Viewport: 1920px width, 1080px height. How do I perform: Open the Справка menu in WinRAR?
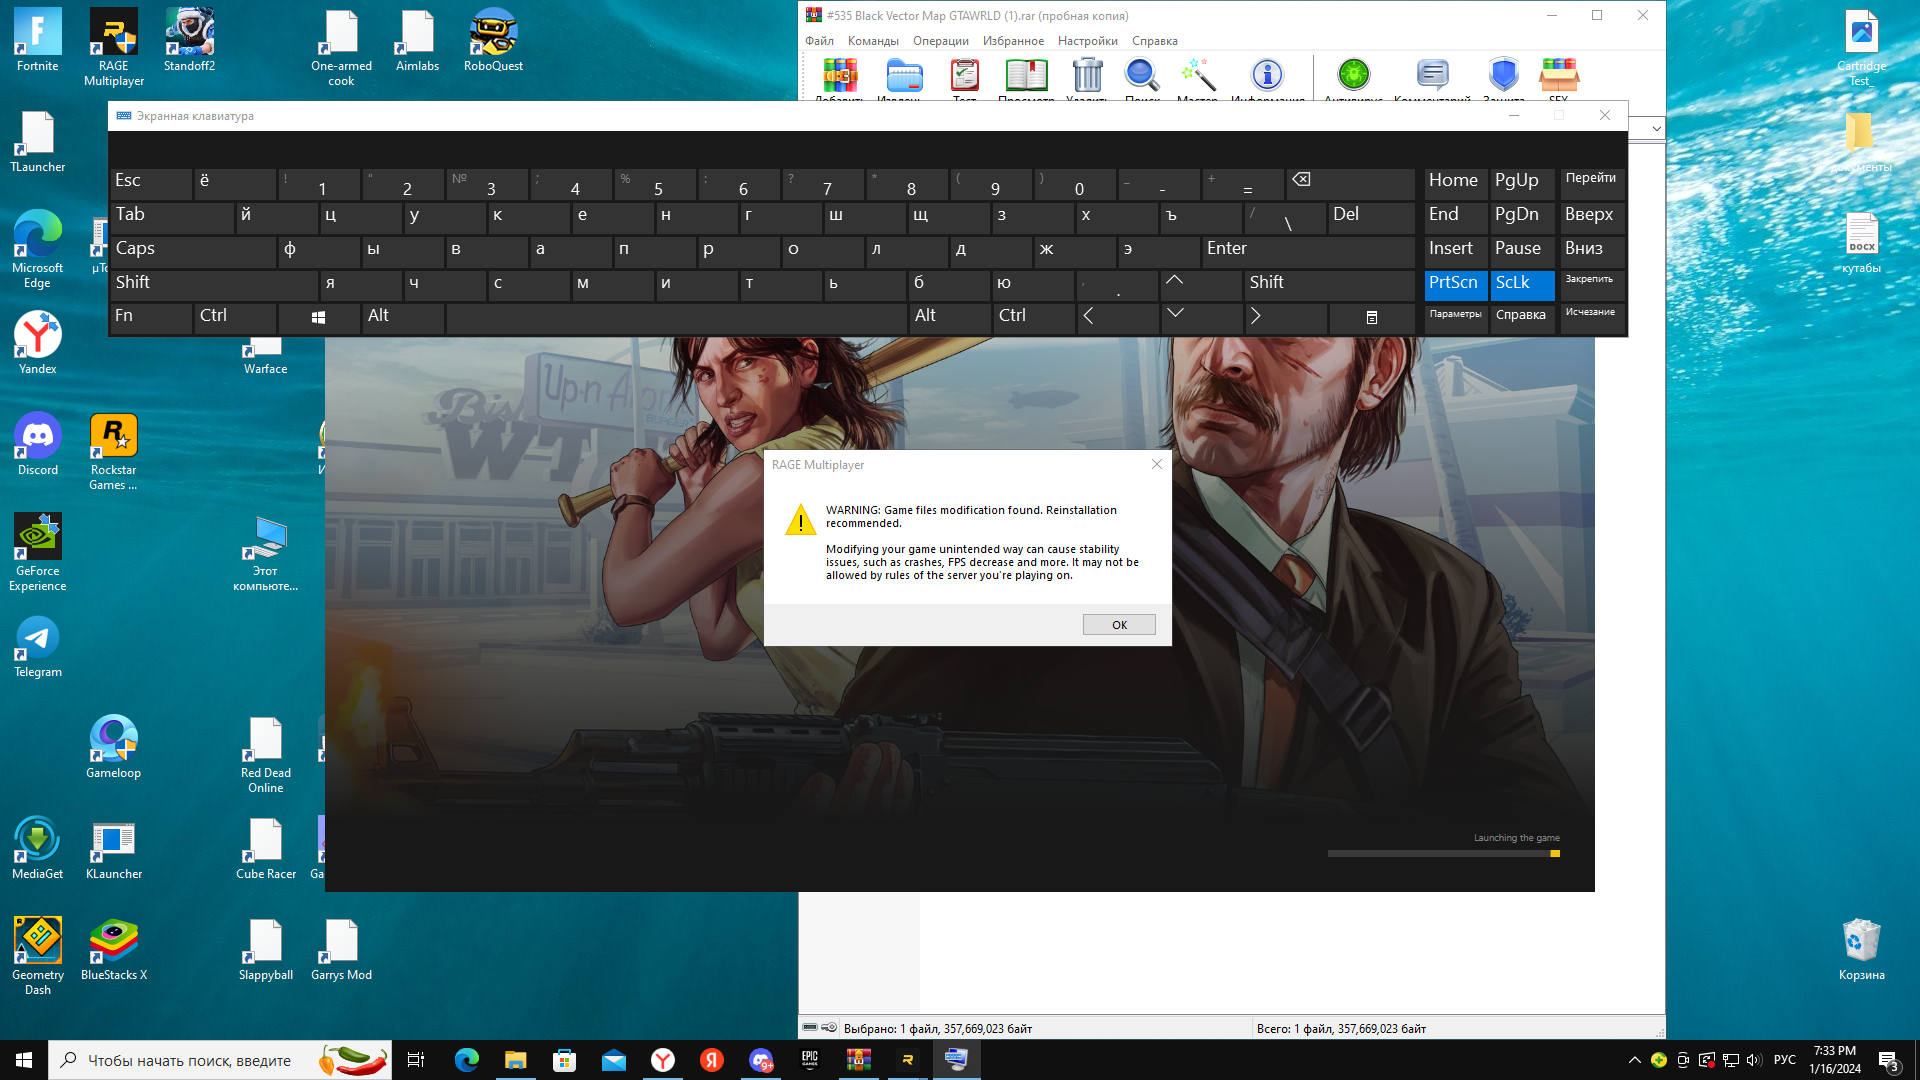pyautogui.click(x=1155, y=41)
